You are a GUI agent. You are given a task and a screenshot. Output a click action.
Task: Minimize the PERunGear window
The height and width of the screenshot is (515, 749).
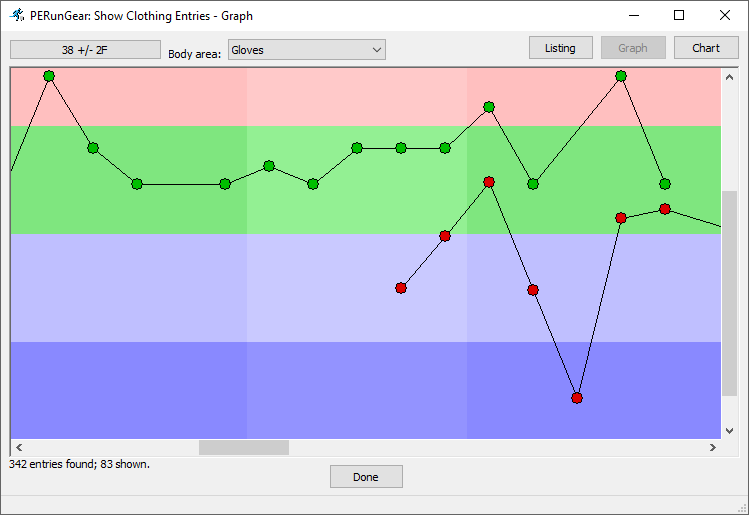(x=633, y=16)
